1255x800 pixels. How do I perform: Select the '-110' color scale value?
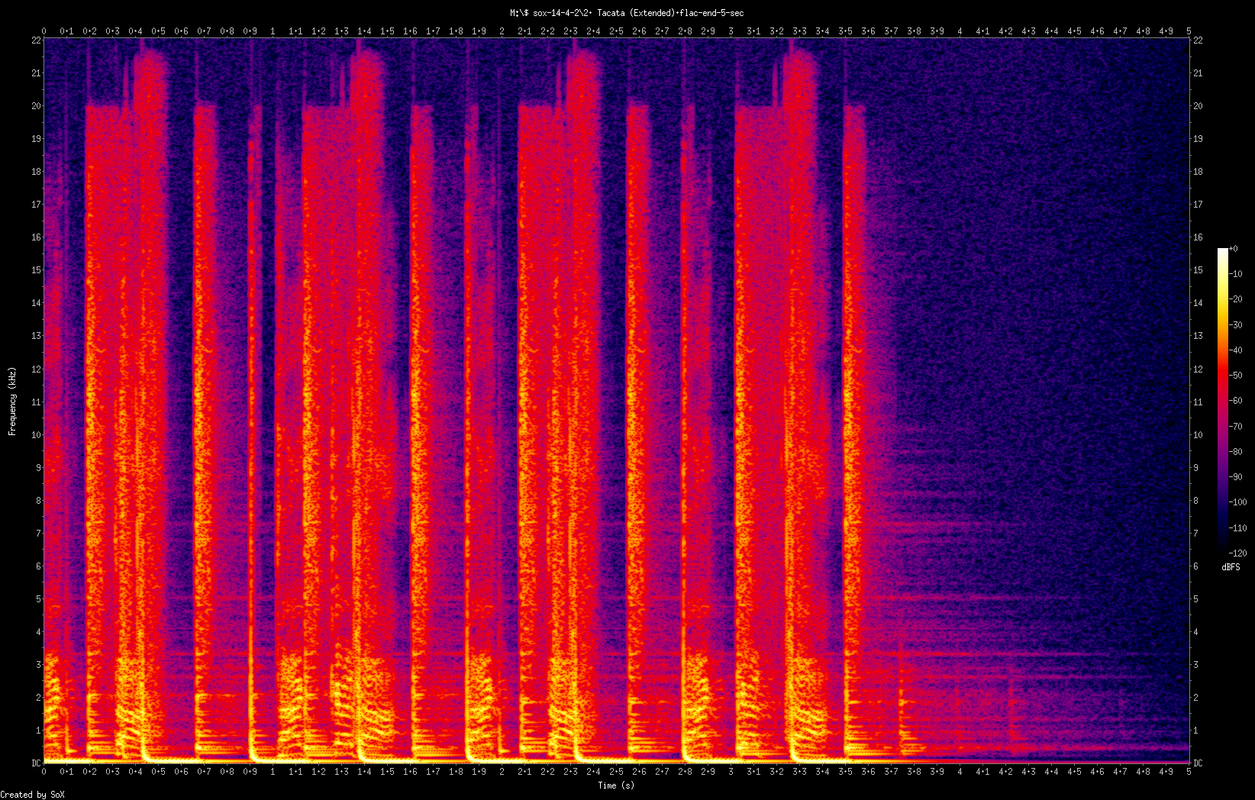pyautogui.click(x=1239, y=528)
